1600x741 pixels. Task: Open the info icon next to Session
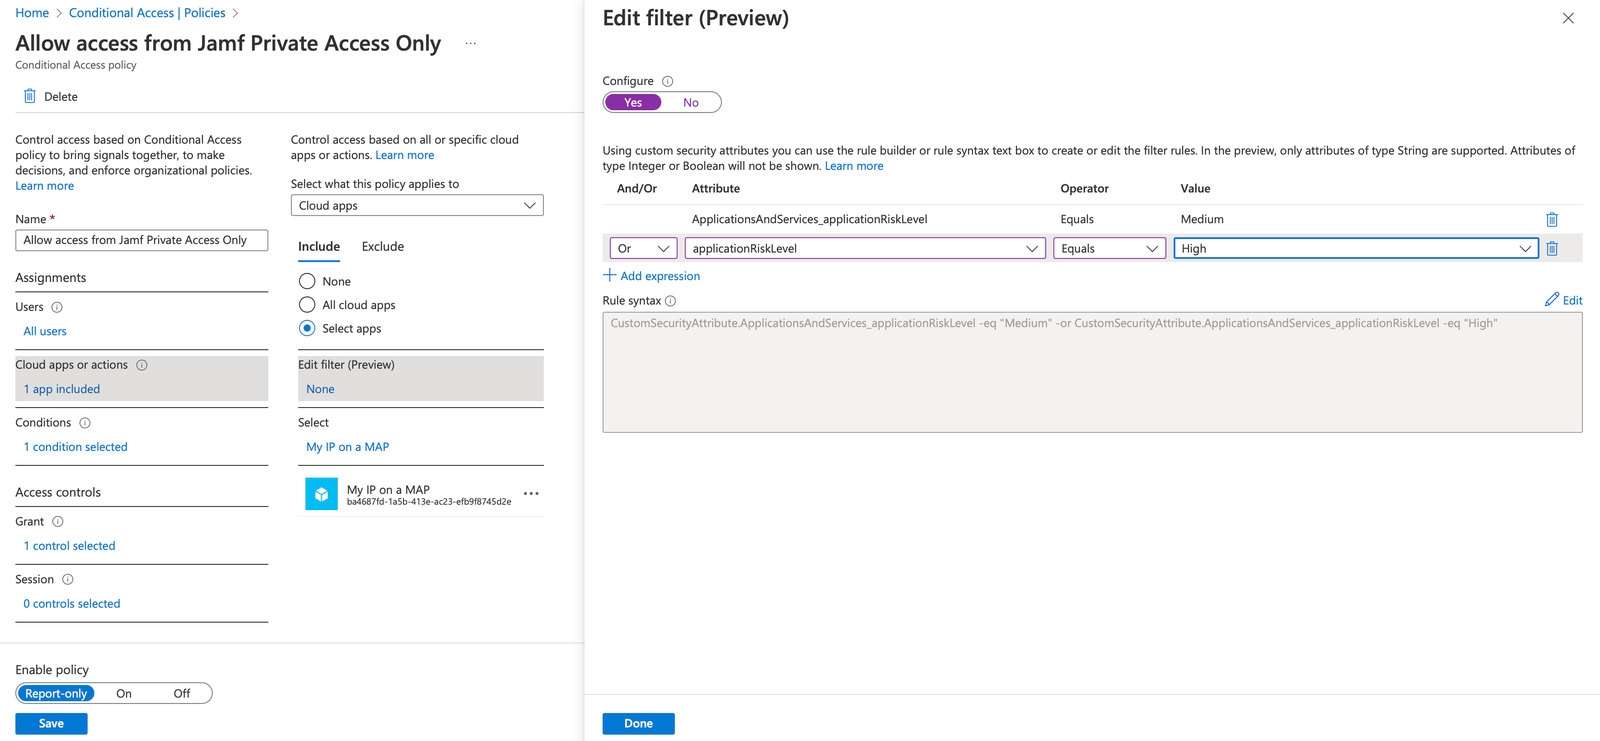(68, 579)
